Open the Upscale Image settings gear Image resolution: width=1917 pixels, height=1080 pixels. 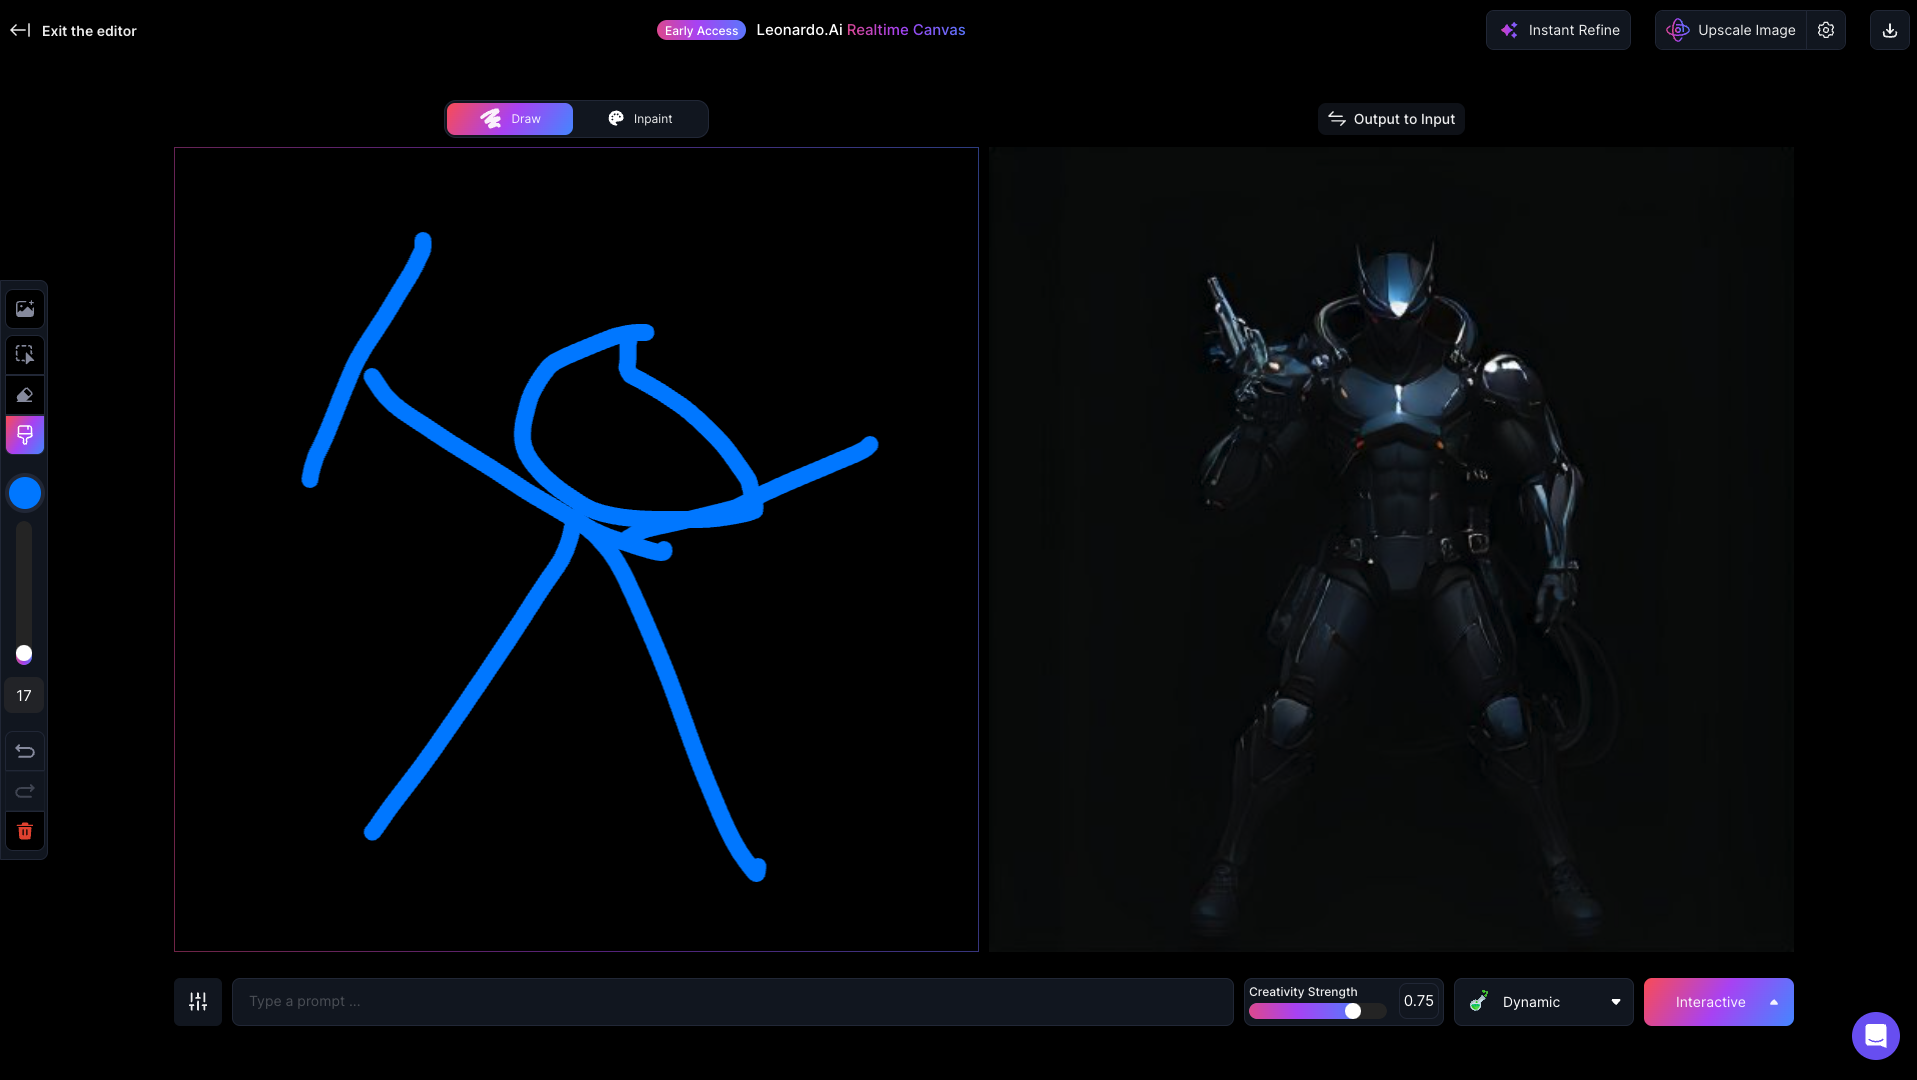click(x=1825, y=30)
